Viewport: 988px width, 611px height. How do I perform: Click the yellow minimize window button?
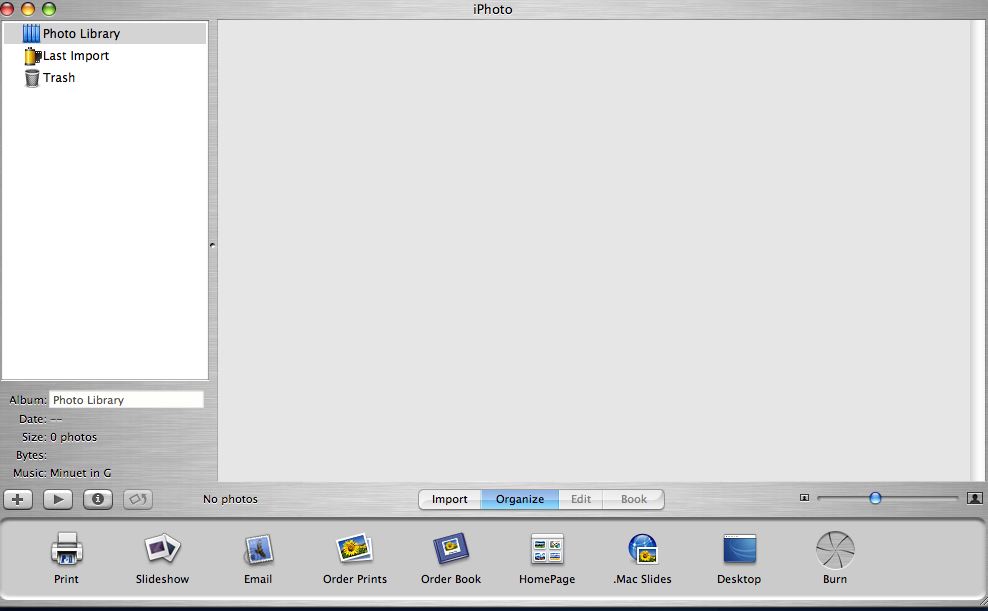tap(28, 9)
